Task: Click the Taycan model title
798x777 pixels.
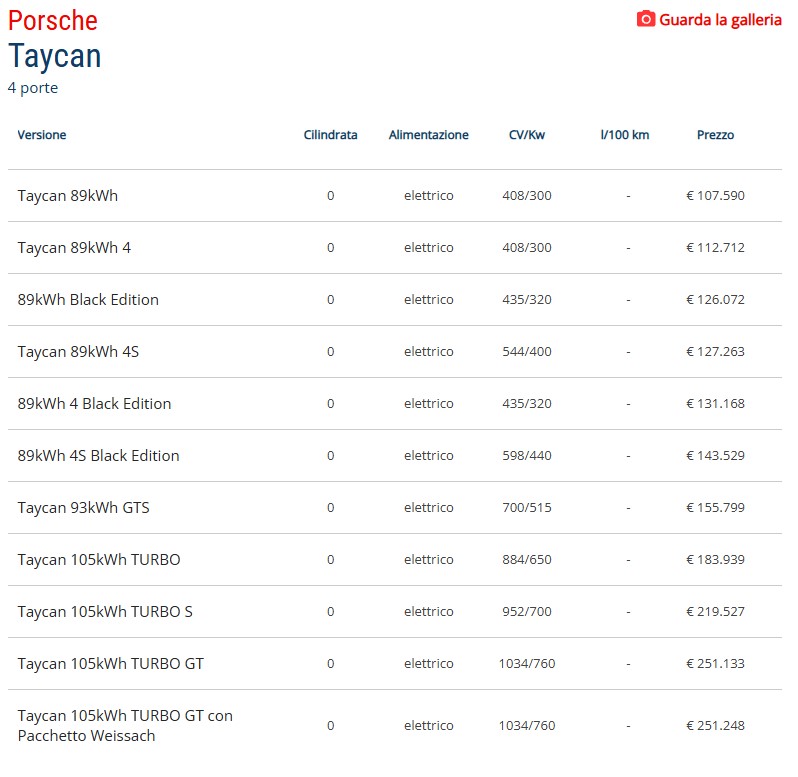Action: [x=55, y=55]
